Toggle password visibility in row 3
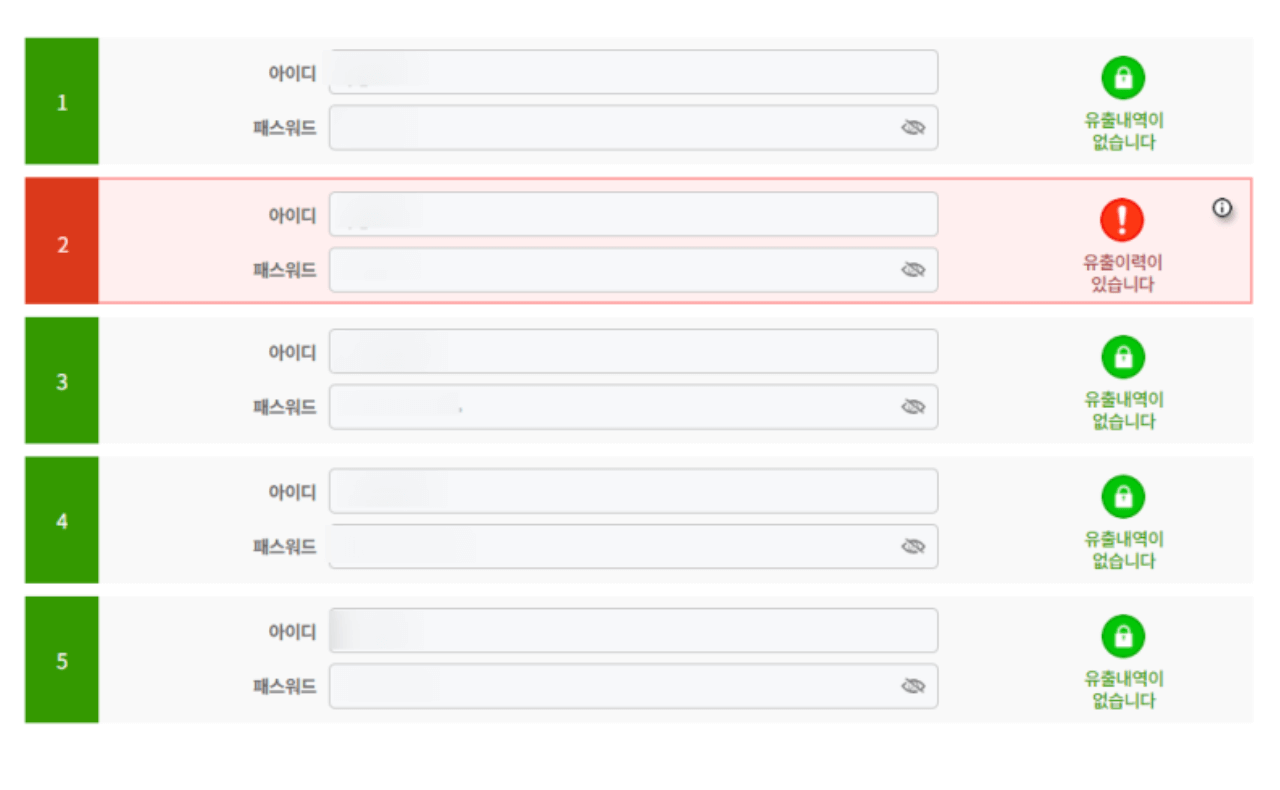Viewport: 1280px width, 790px height. [912, 406]
